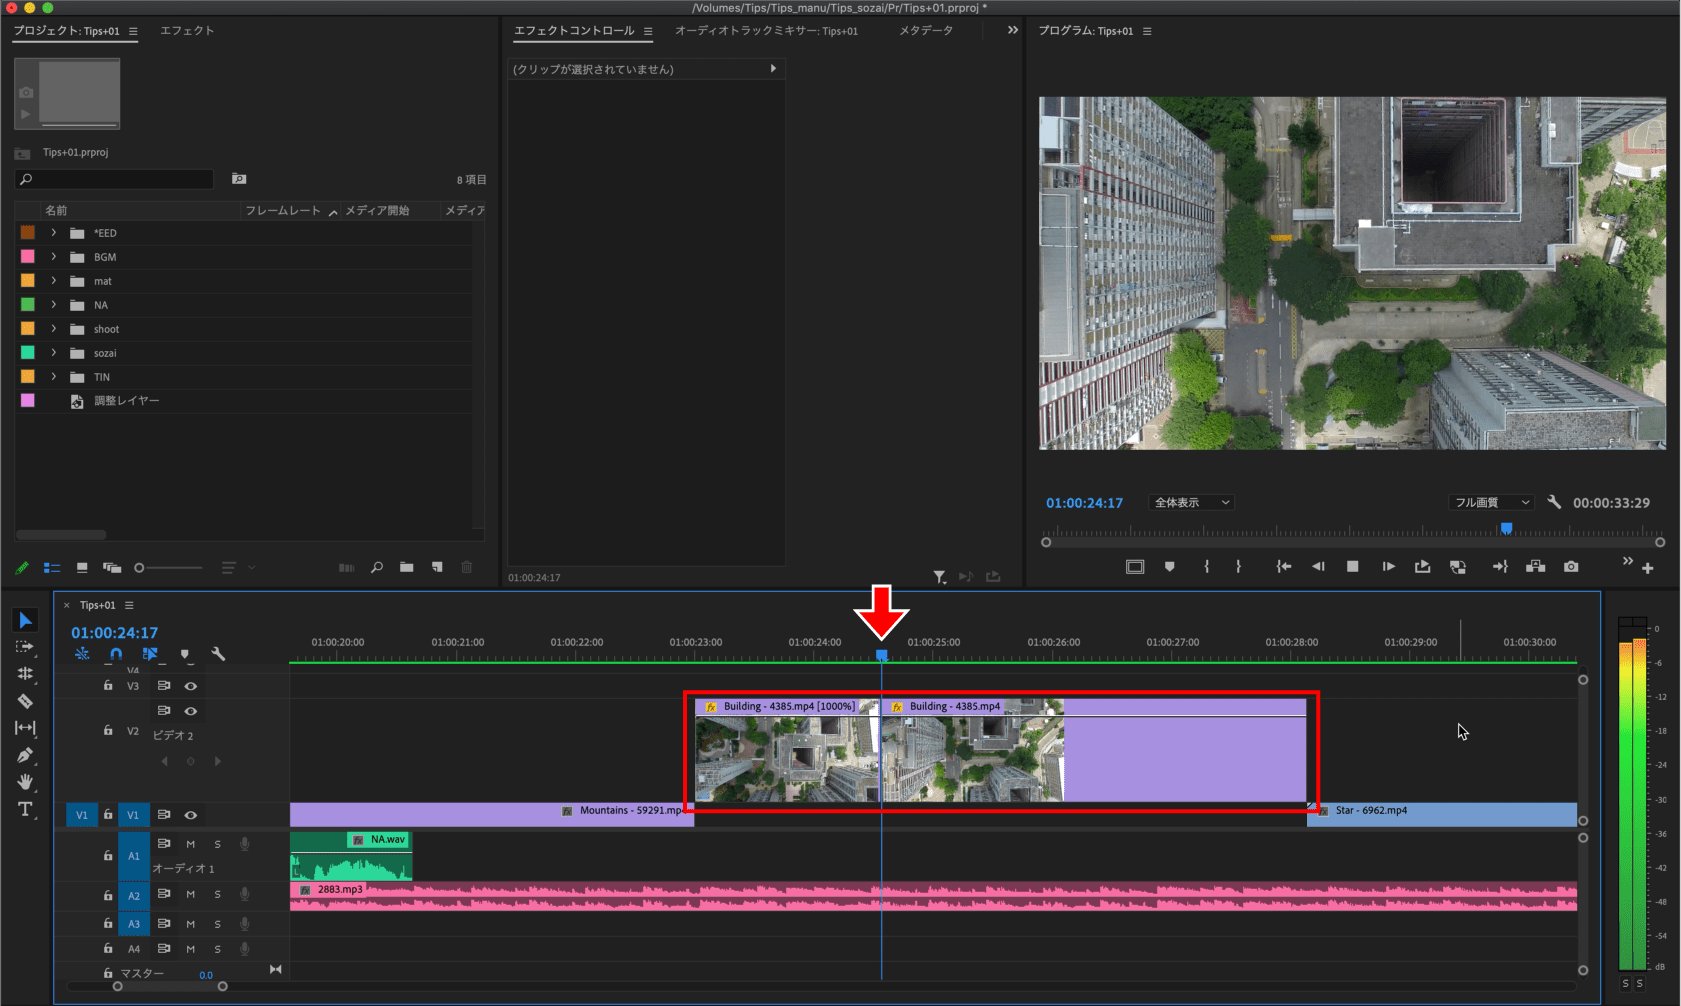This screenshot has width=1681, height=1006.
Task: Switch project panel to list view
Action: 52,568
